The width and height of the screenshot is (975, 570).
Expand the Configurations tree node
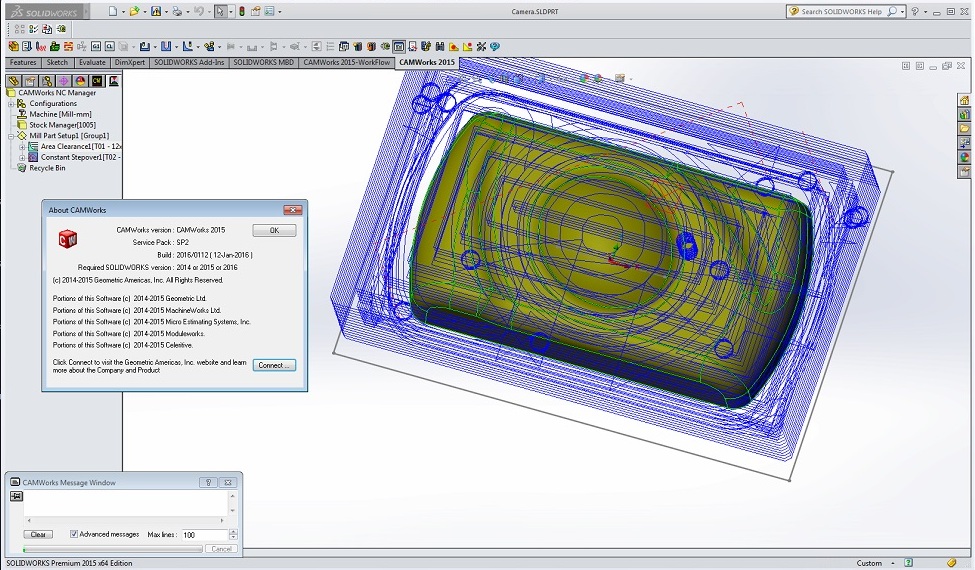(x=11, y=104)
